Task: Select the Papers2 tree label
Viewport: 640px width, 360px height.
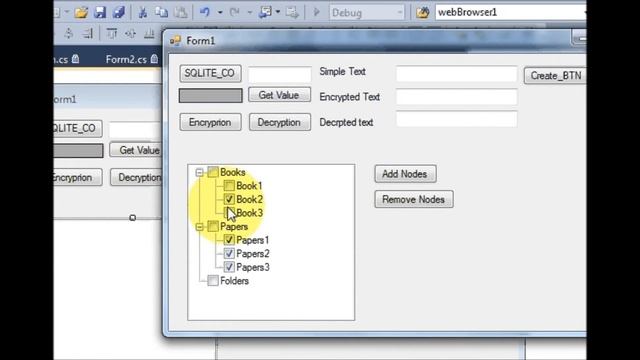Action: 253,253
